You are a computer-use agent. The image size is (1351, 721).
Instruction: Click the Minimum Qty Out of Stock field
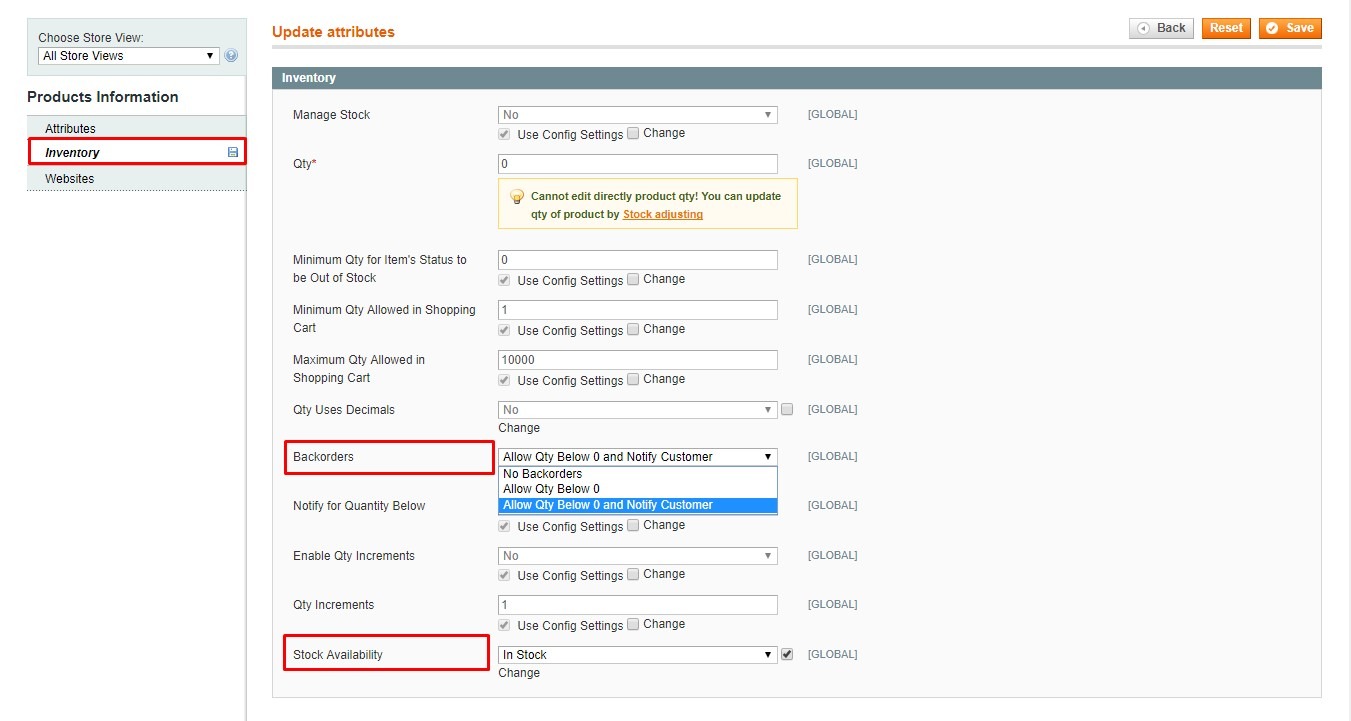pos(638,260)
